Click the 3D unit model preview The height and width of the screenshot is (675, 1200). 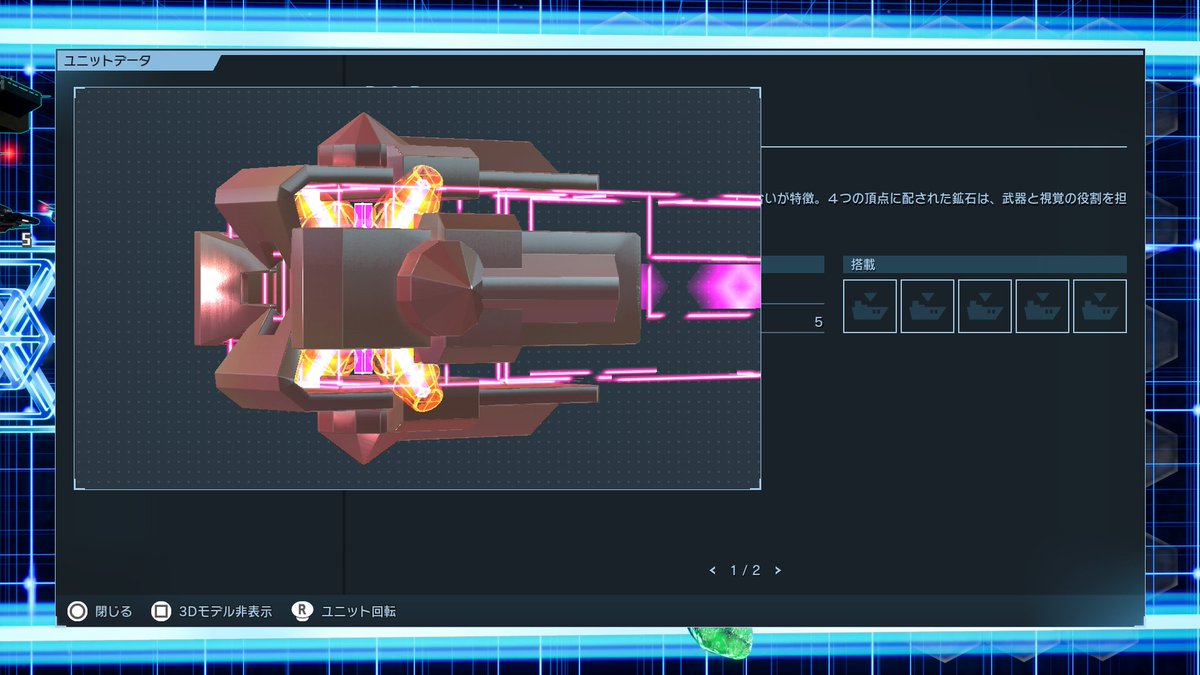click(418, 288)
